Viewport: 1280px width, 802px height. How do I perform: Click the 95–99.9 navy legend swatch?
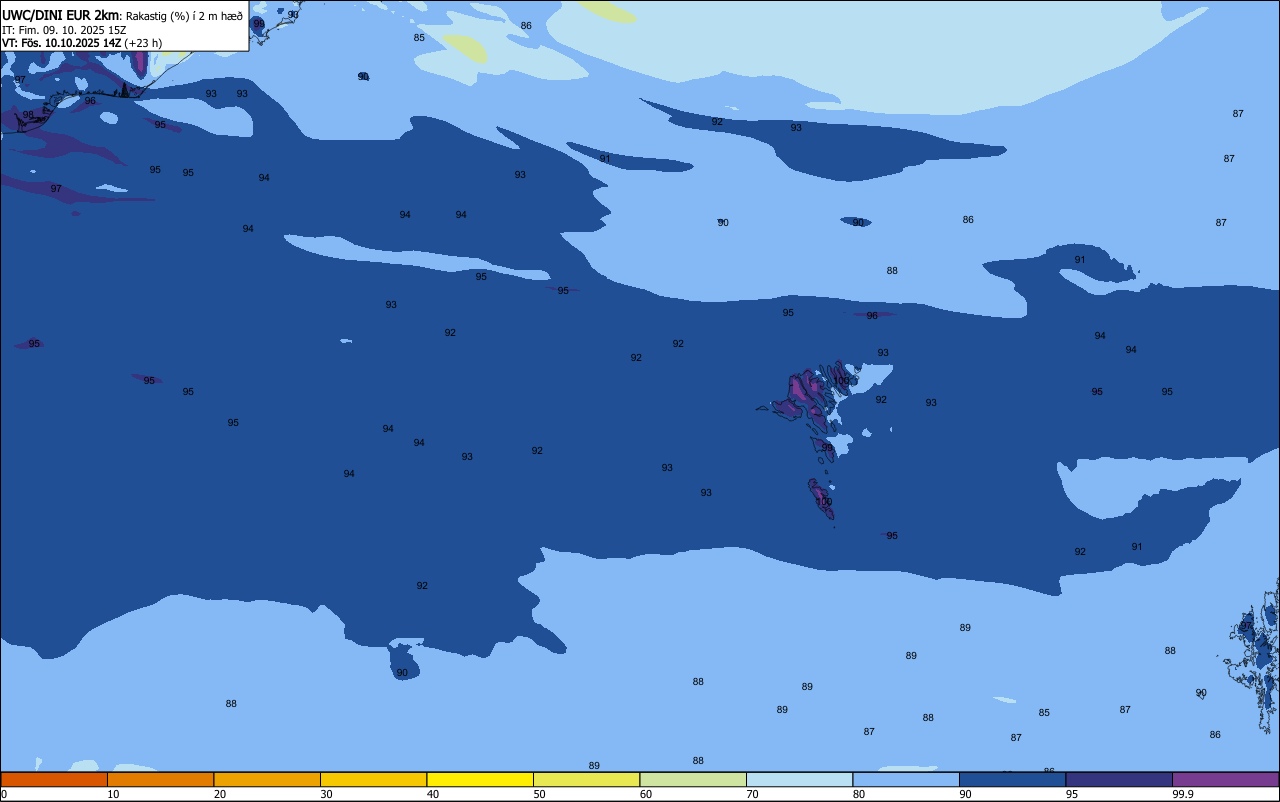[x=1119, y=779]
